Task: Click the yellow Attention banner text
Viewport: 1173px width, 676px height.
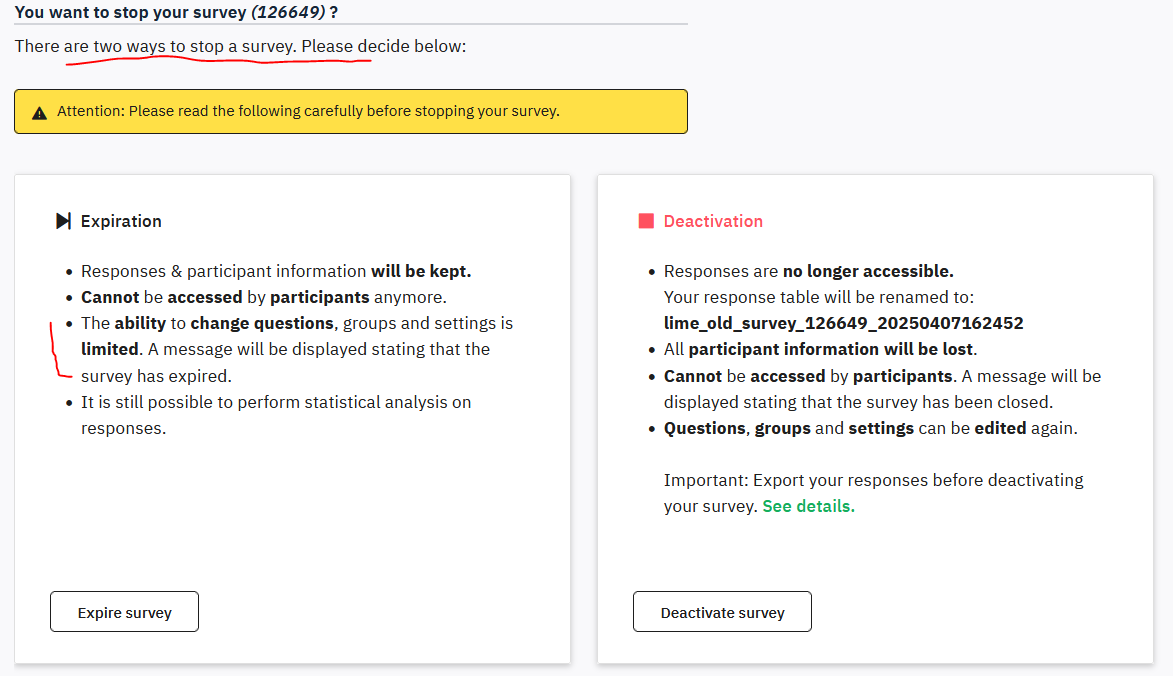Action: click(308, 111)
